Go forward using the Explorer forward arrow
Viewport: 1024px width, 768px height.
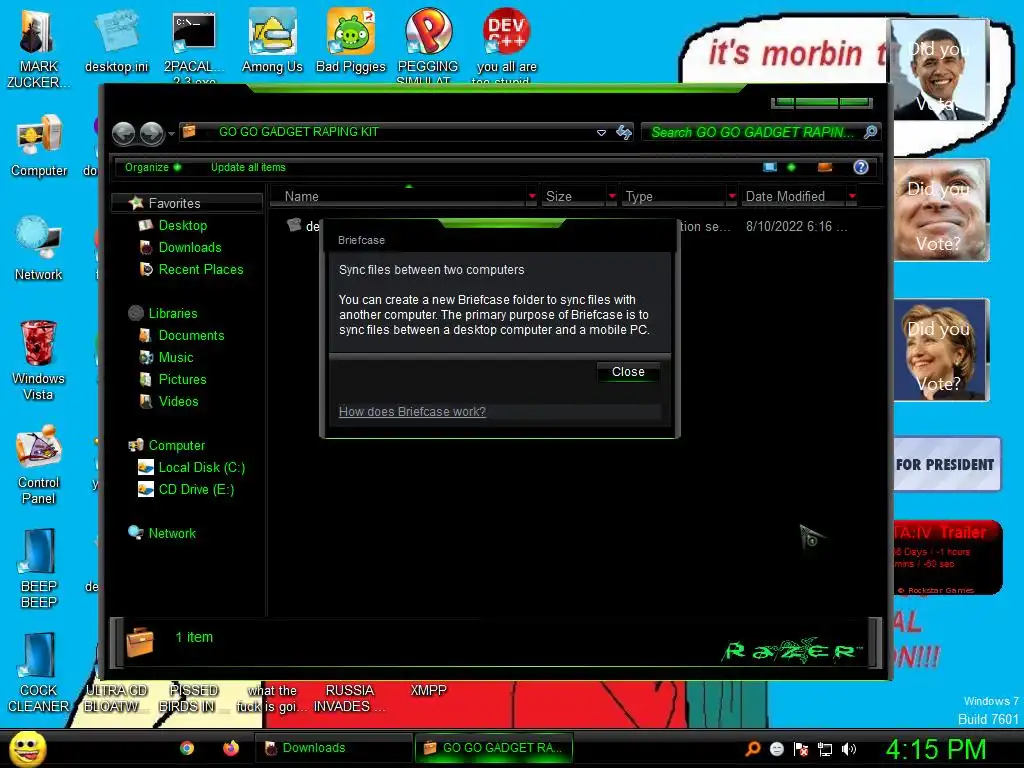tap(152, 133)
